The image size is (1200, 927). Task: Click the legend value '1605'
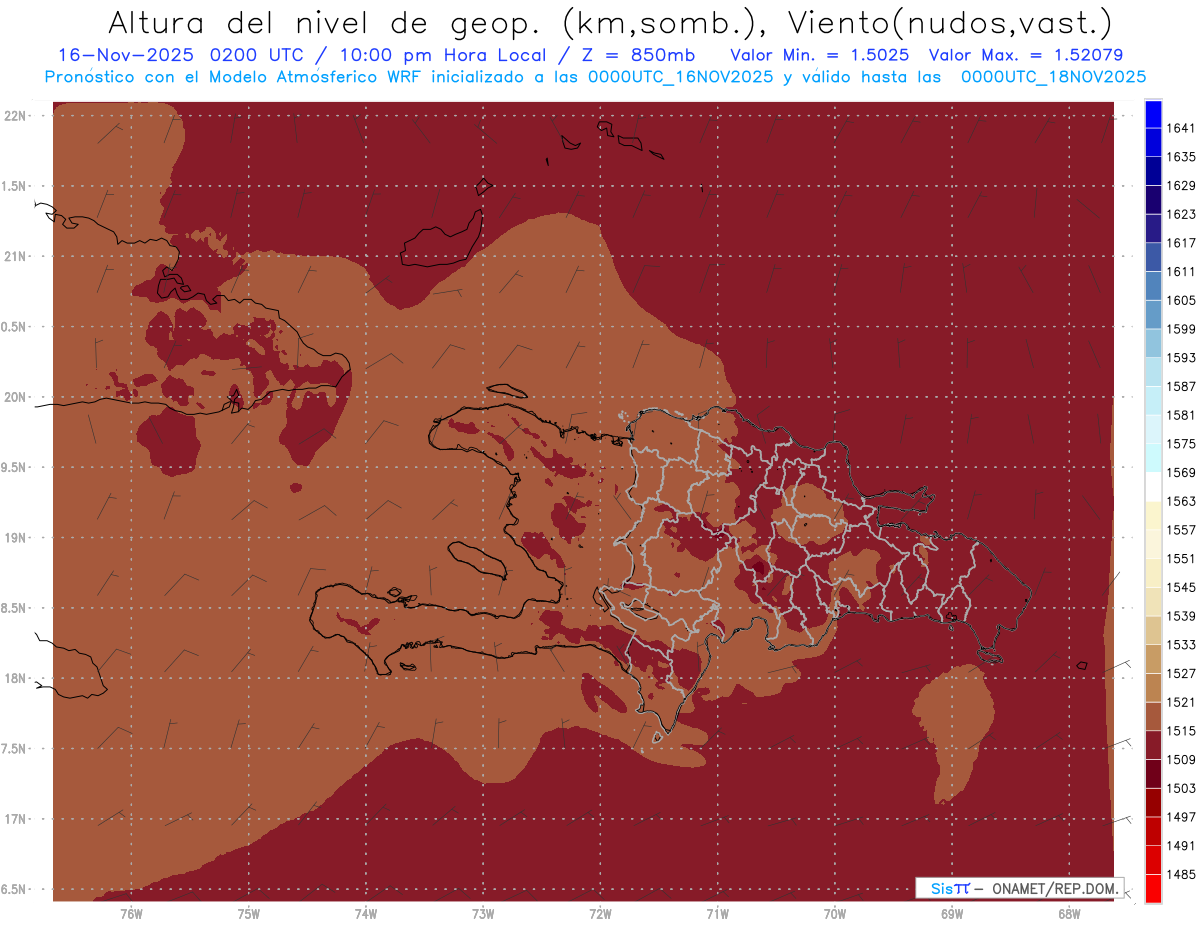pyautogui.click(x=1181, y=300)
